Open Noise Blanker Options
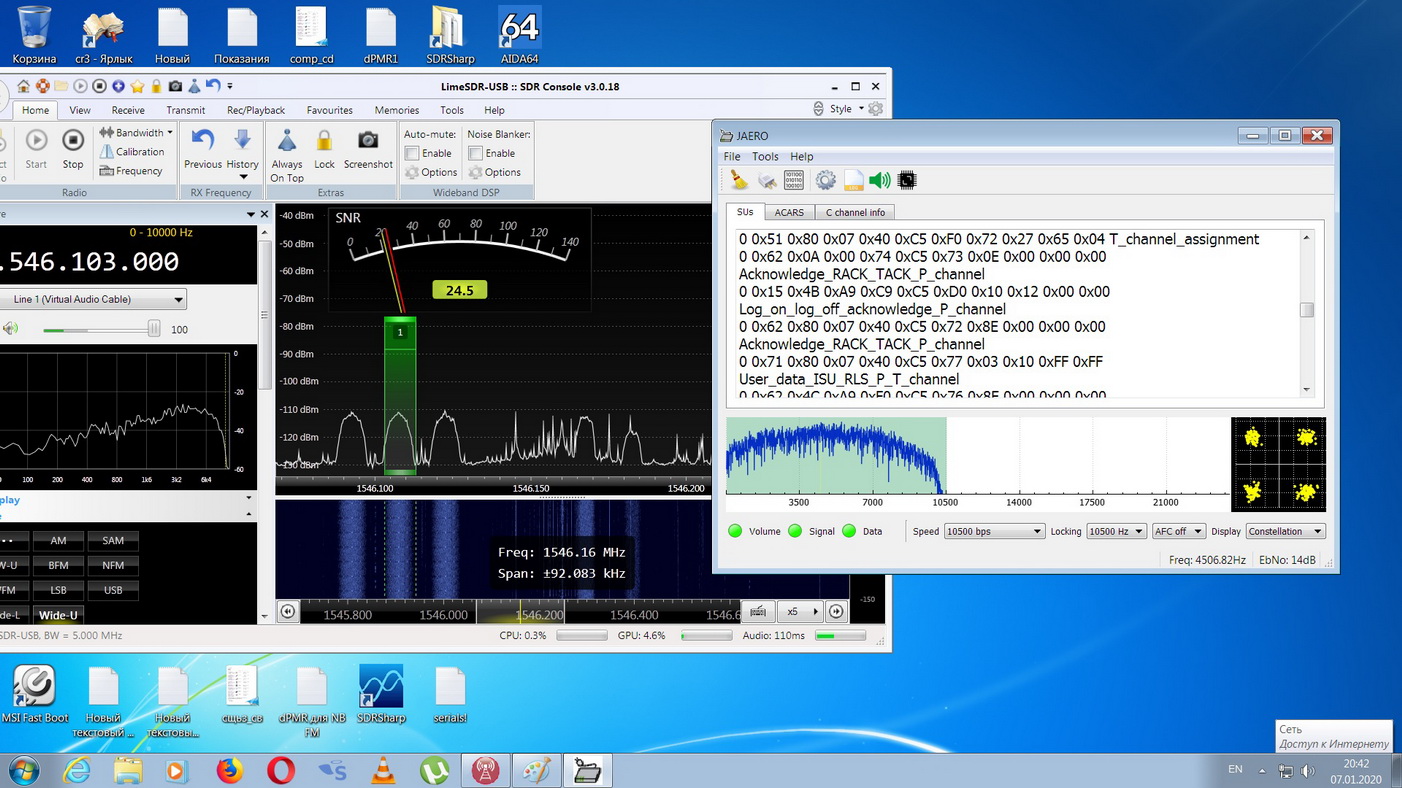The image size is (1402, 788). pyautogui.click(x=495, y=172)
